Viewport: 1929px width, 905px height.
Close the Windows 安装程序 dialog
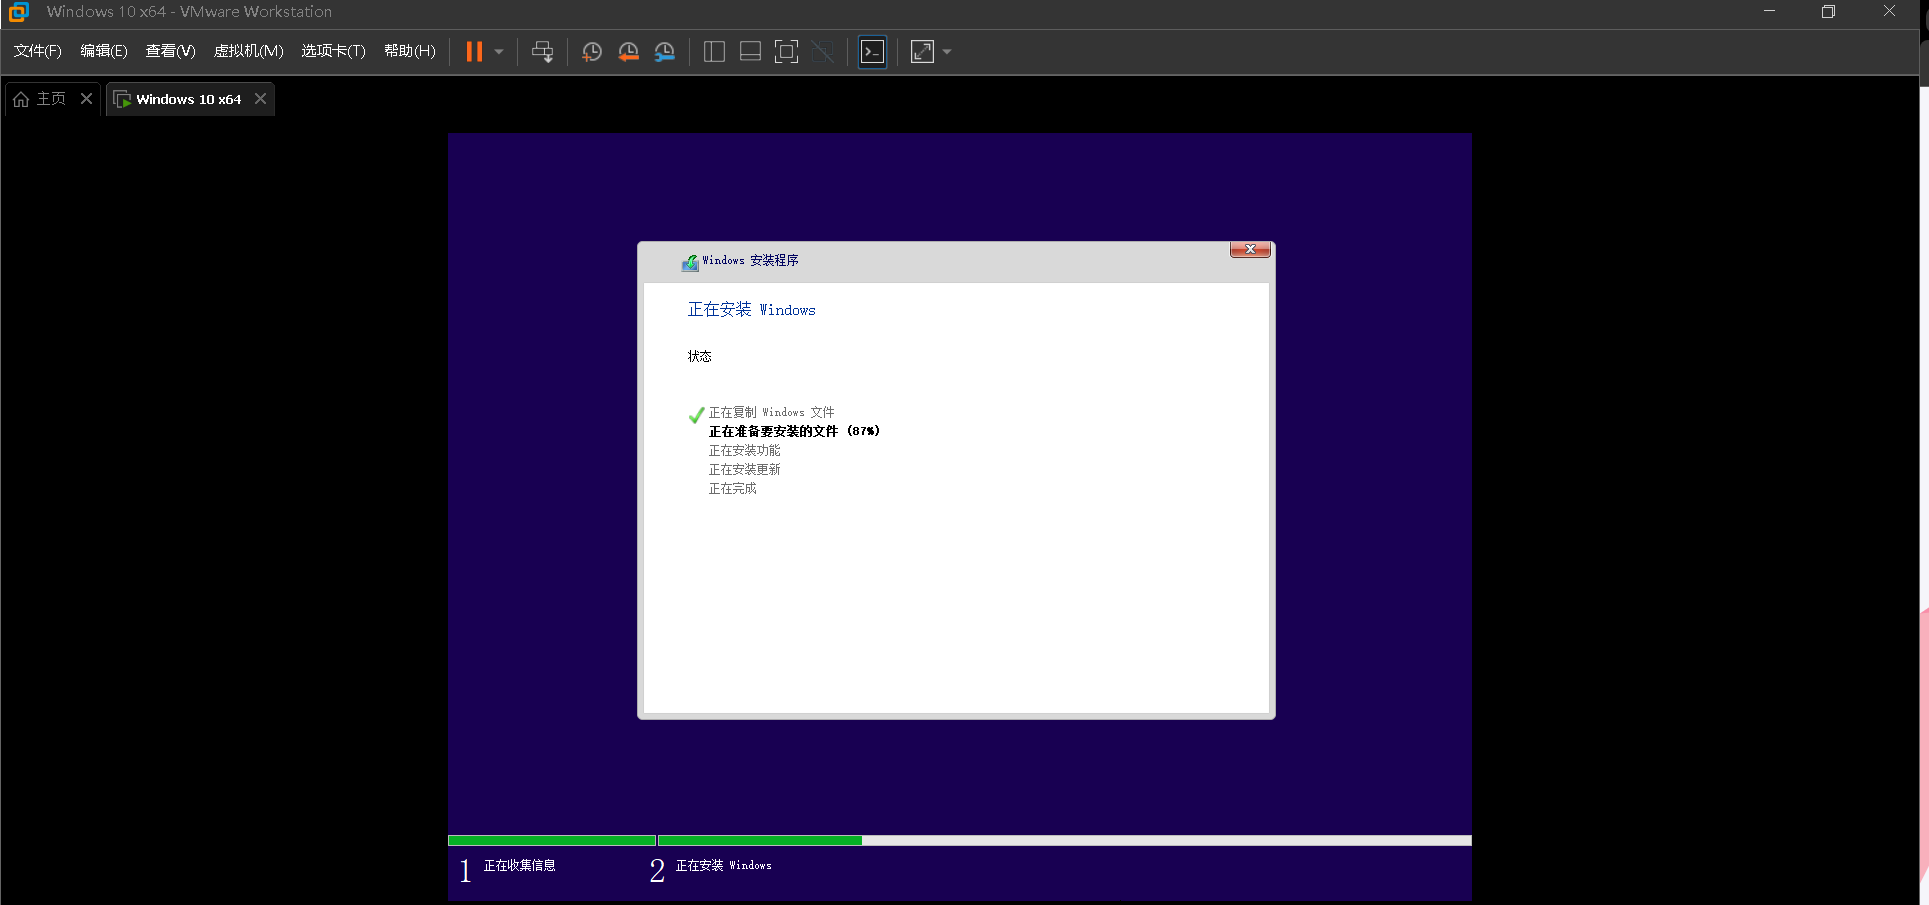pos(1250,249)
